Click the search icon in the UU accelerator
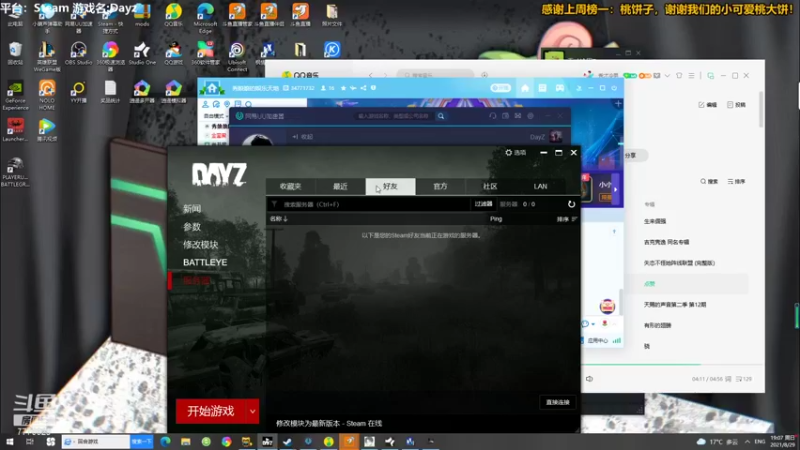This screenshot has height=450, width=800. [x=441, y=116]
